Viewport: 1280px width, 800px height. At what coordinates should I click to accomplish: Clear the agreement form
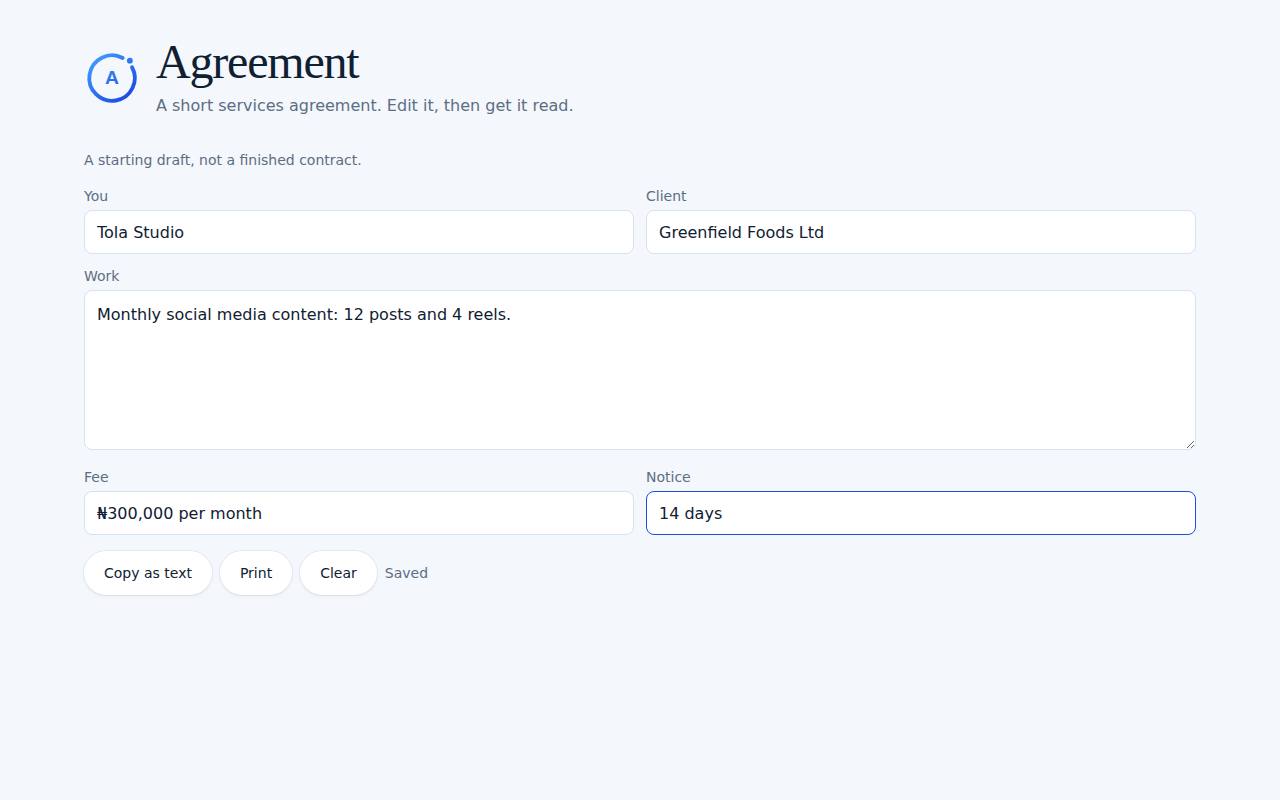(338, 573)
